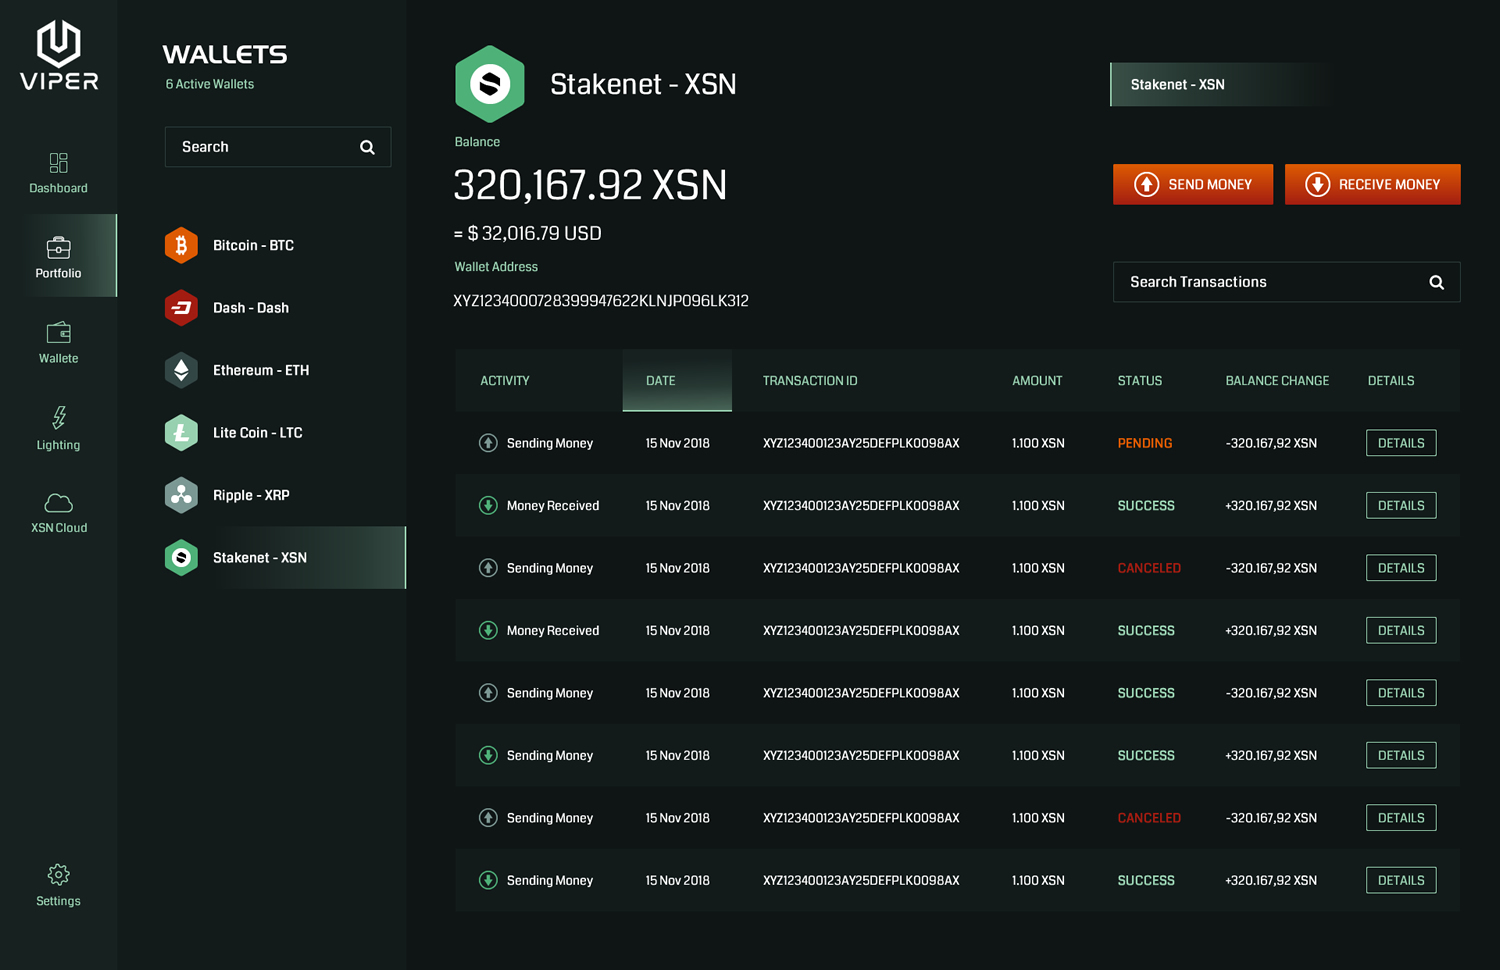
Task: Click the arrow icon on sixth transaction row
Action: [488, 755]
